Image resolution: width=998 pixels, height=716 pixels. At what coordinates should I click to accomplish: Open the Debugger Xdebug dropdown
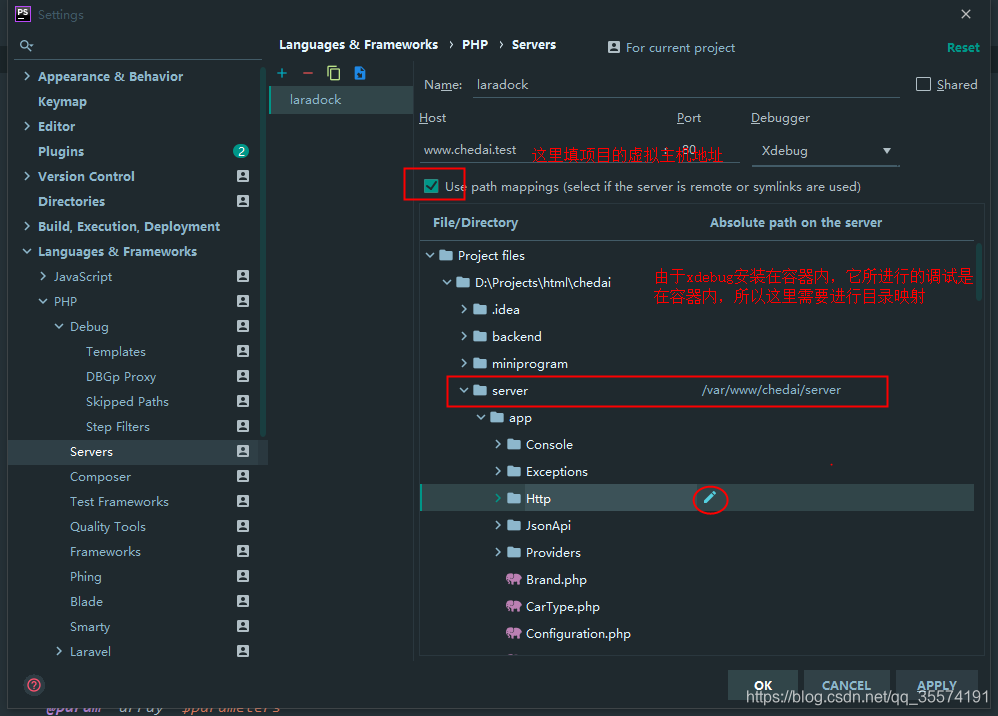click(826, 151)
